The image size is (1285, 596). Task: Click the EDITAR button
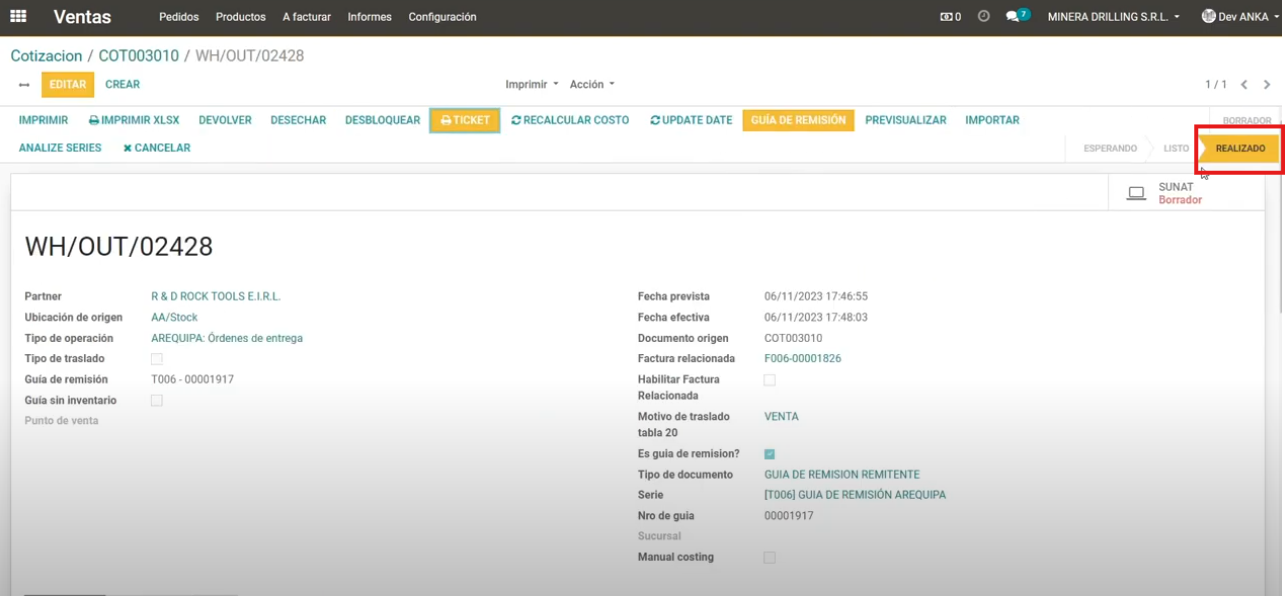(x=67, y=85)
